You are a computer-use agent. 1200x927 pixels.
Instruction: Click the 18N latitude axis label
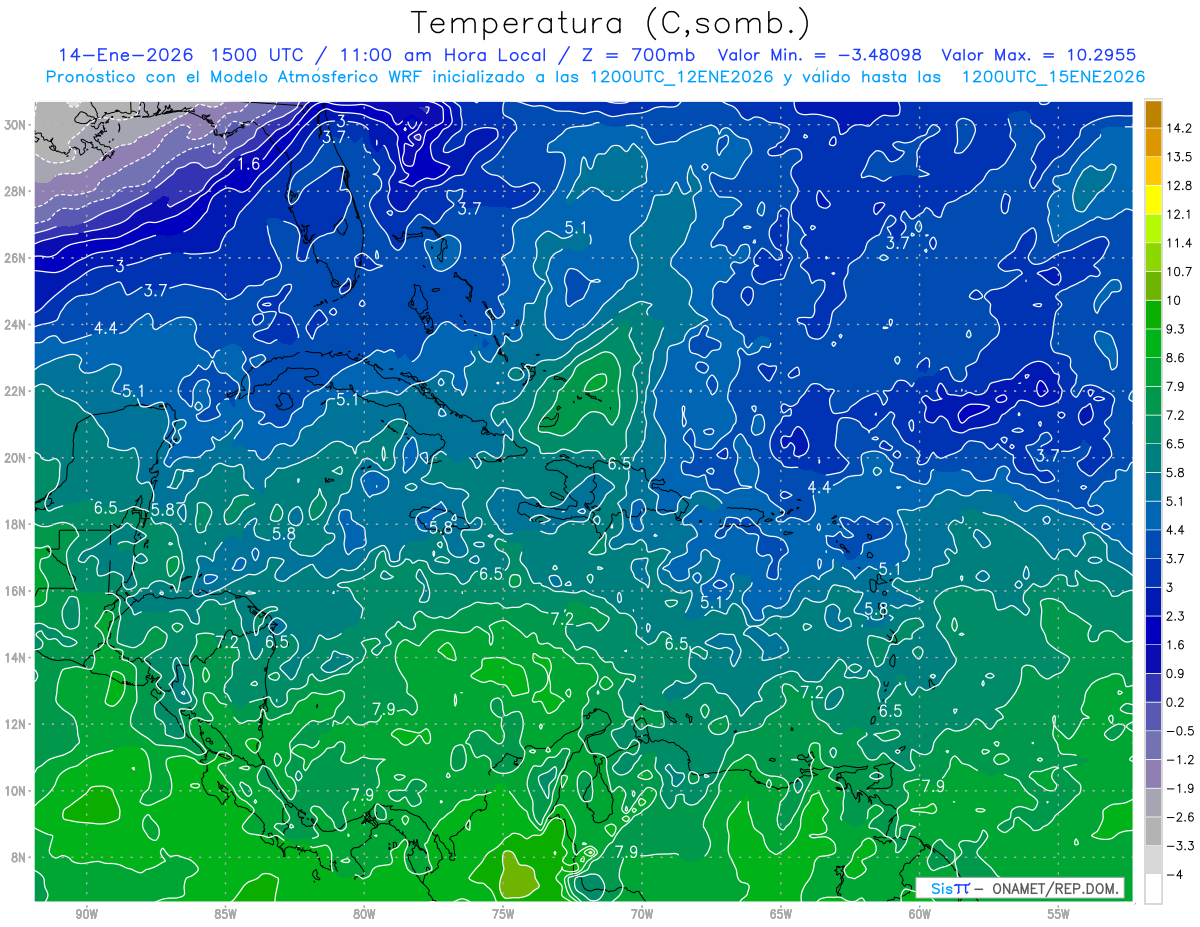17,525
